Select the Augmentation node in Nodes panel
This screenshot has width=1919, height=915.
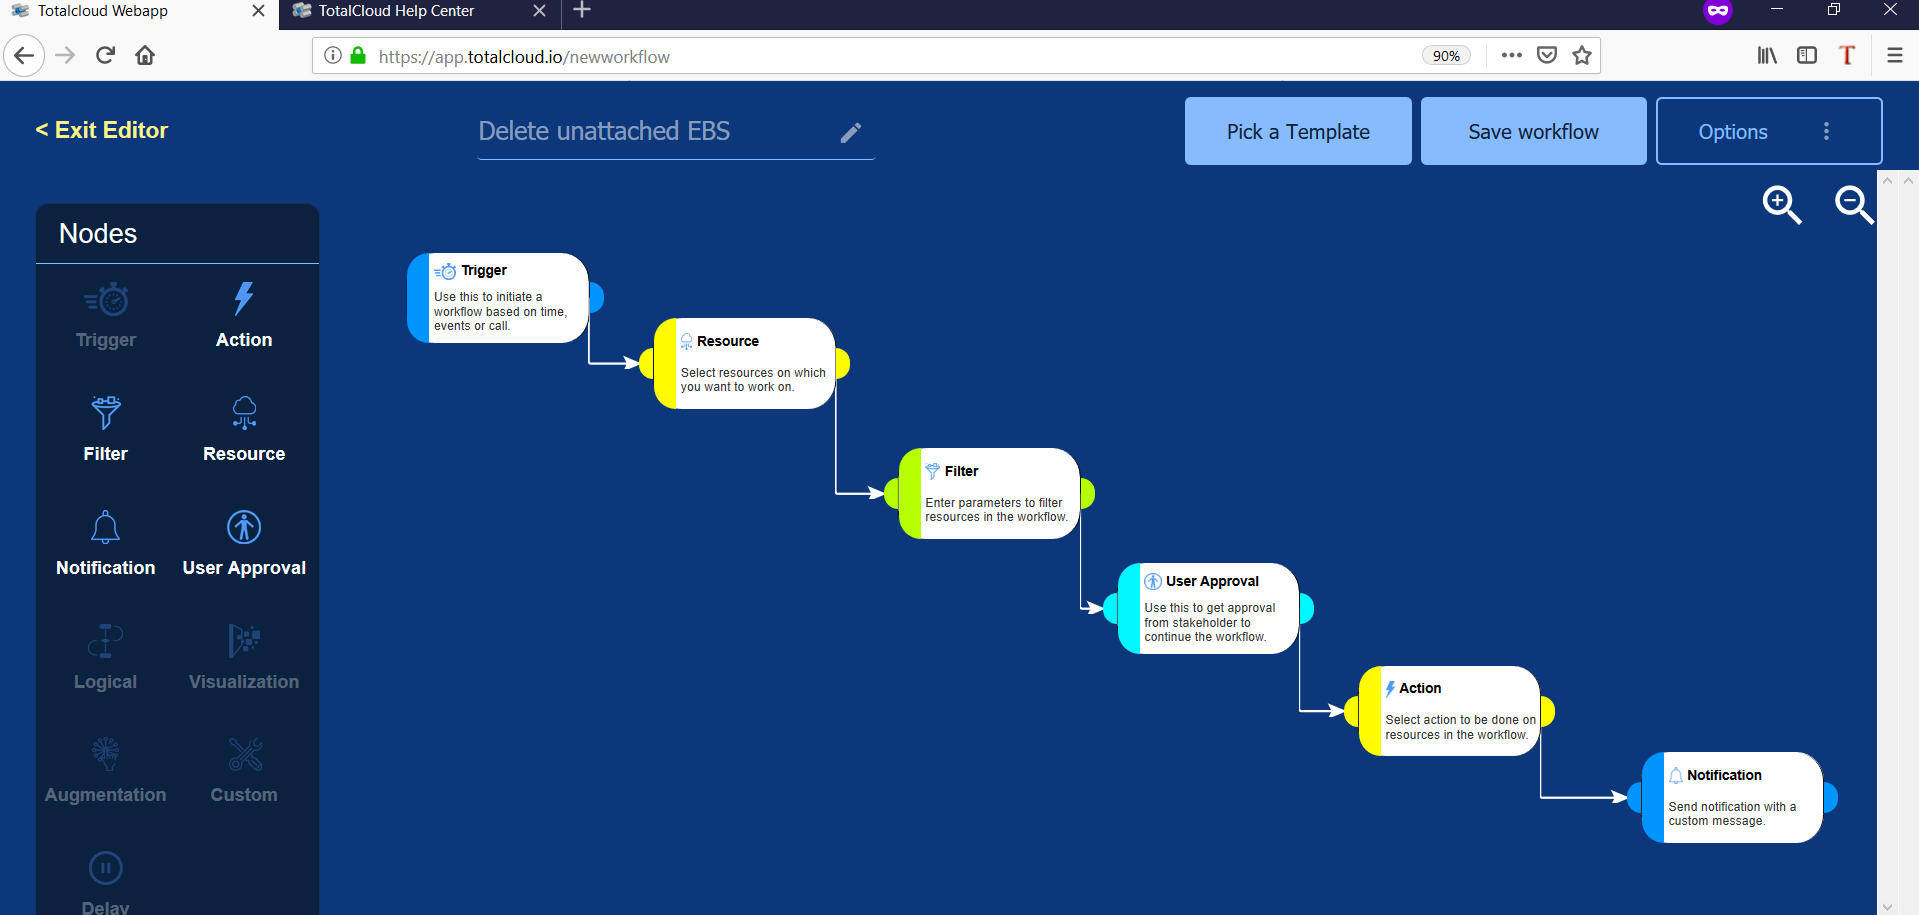point(106,771)
